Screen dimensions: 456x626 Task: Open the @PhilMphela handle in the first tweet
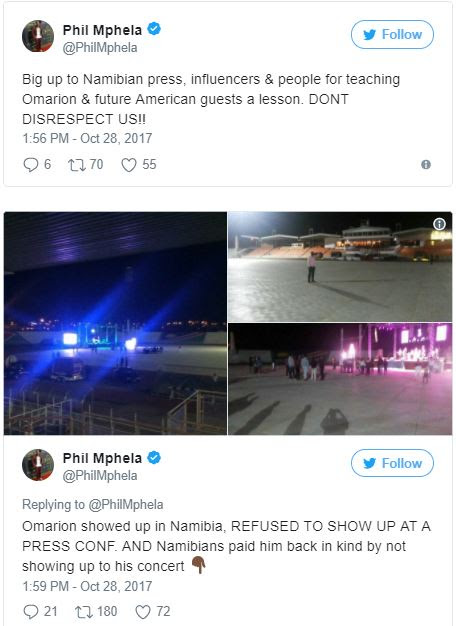coord(100,48)
